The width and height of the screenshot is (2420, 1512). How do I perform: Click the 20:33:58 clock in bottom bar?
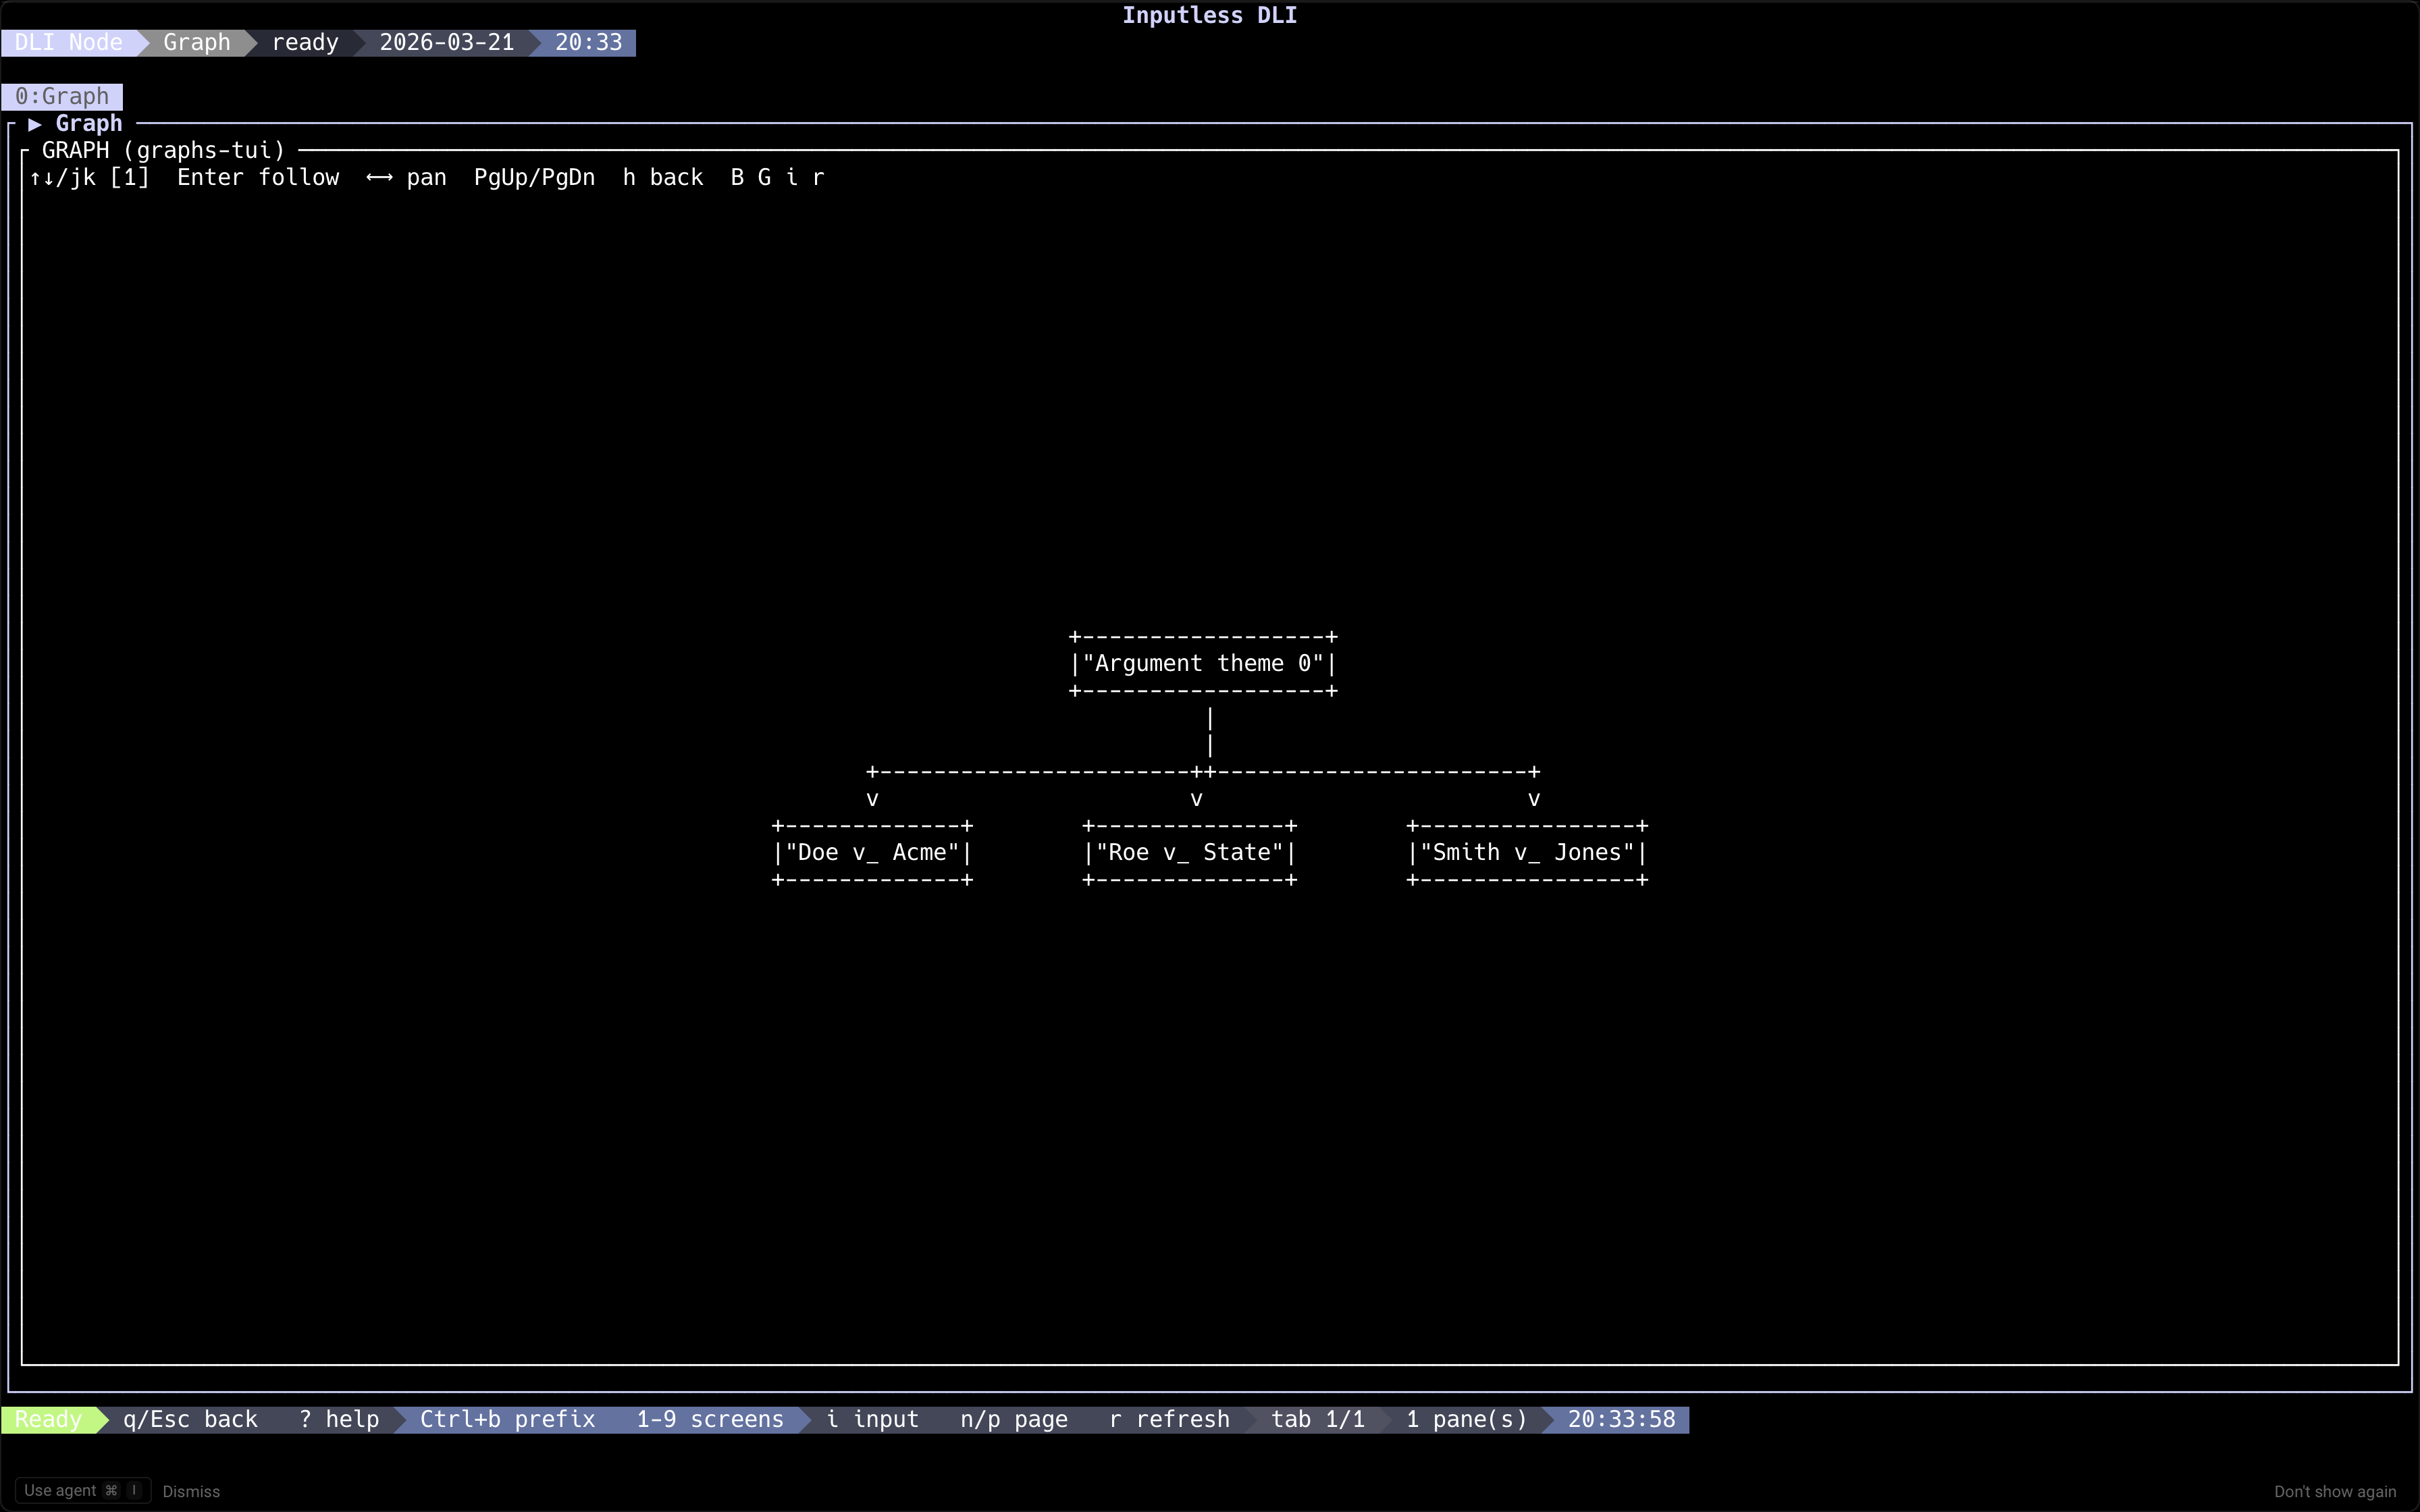point(1621,1419)
